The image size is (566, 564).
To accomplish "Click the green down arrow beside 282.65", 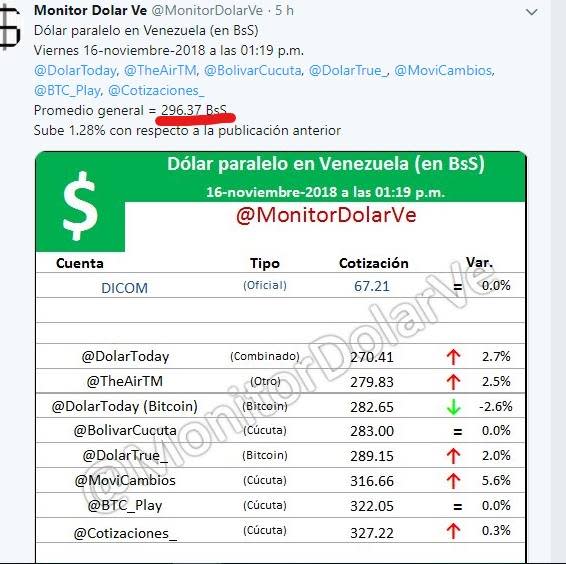I will [x=453, y=407].
